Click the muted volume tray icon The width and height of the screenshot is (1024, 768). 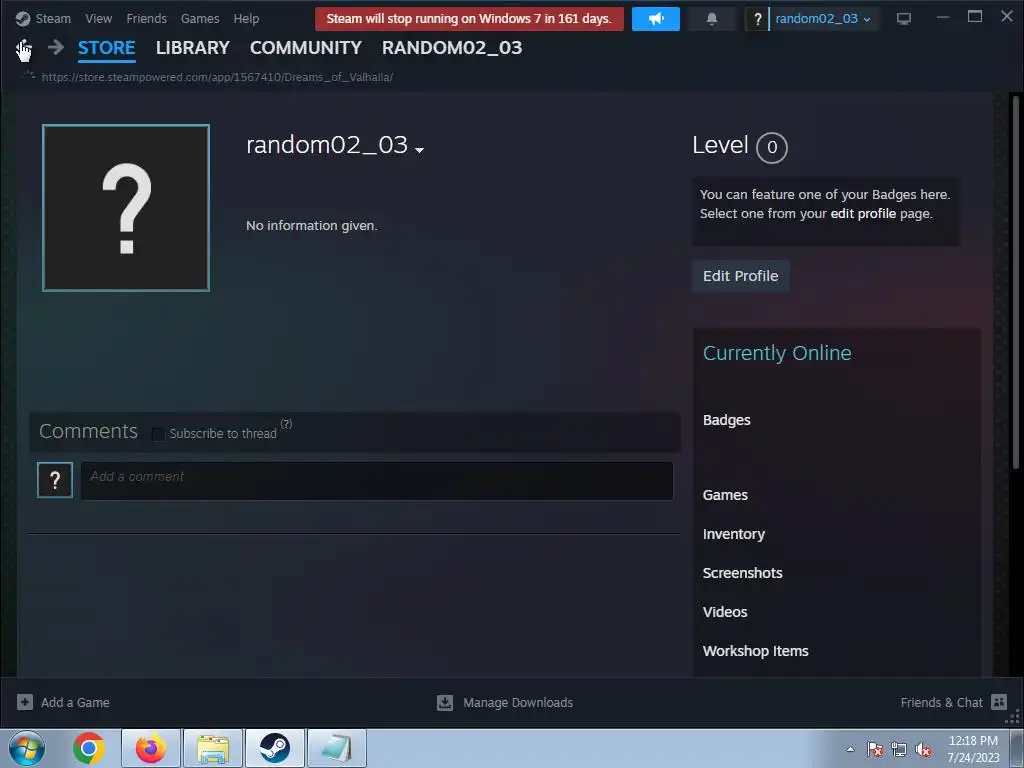923,749
